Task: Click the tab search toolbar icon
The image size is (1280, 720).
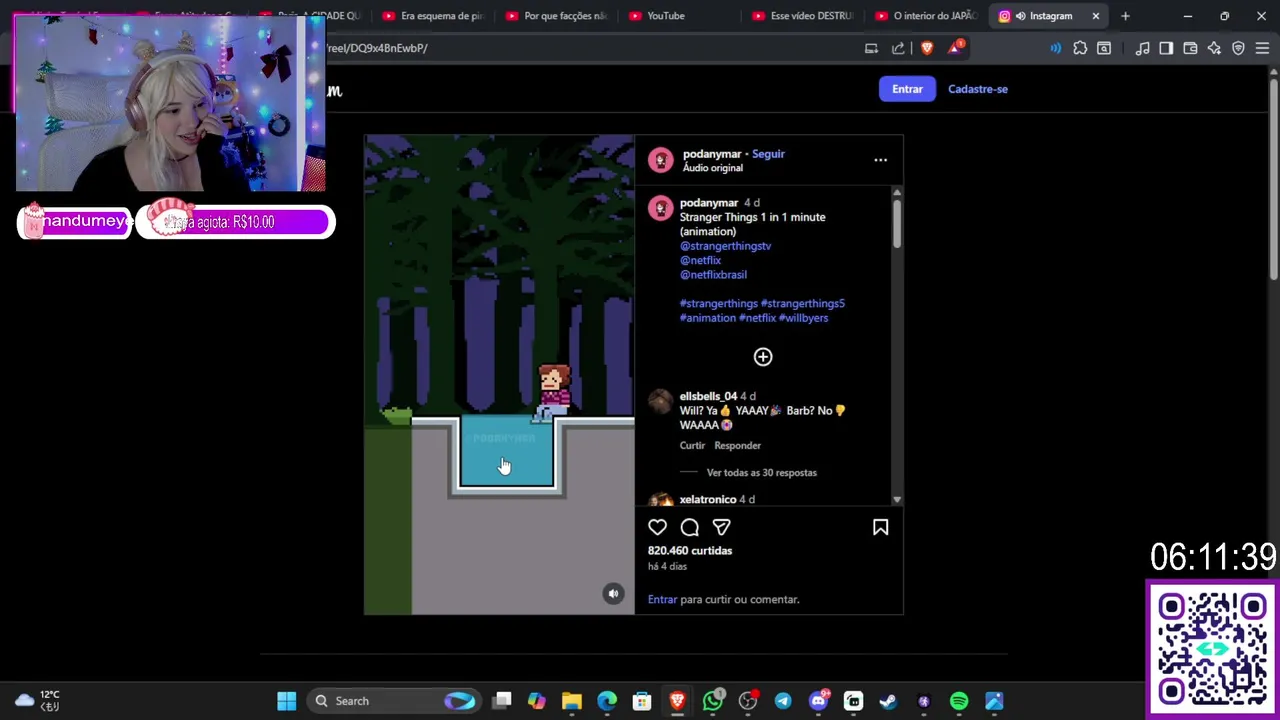Action: (1104, 48)
